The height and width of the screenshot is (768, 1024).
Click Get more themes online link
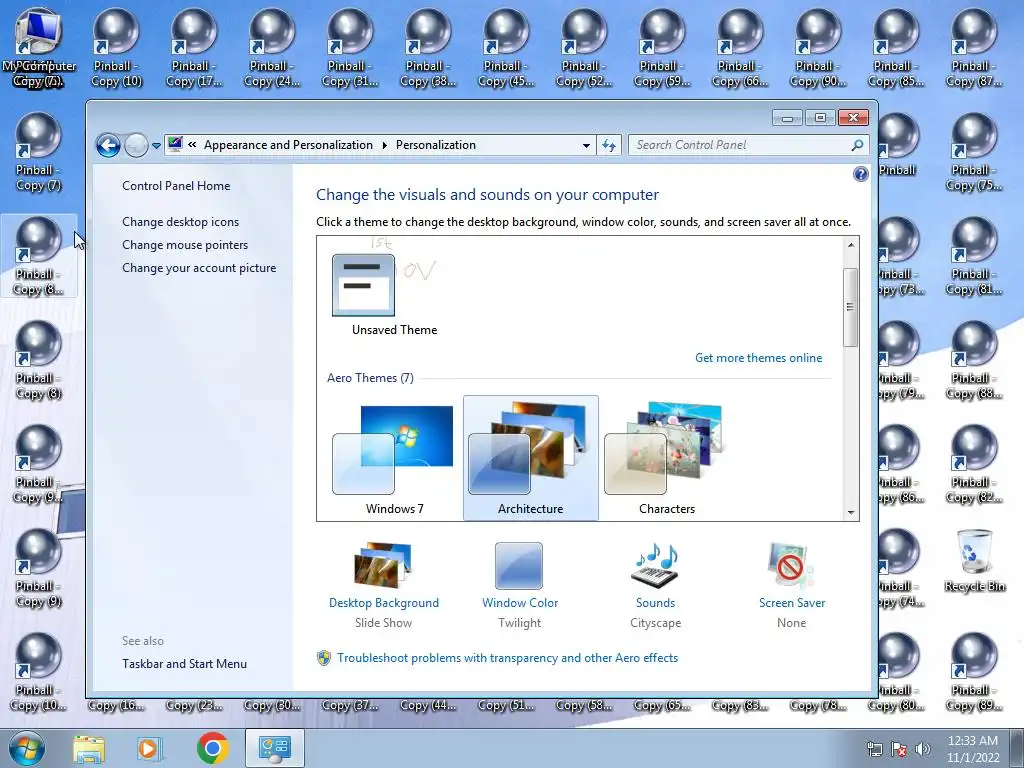[758, 358]
